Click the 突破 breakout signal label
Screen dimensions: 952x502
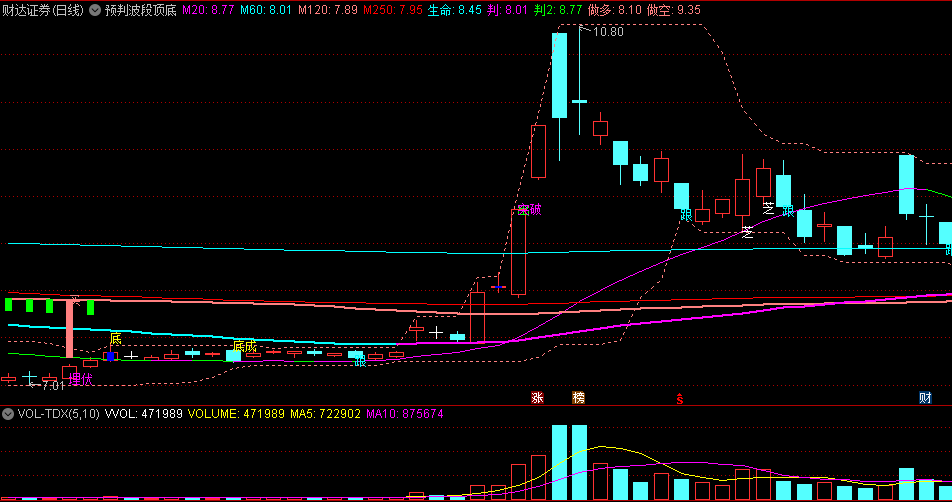click(x=529, y=210)
